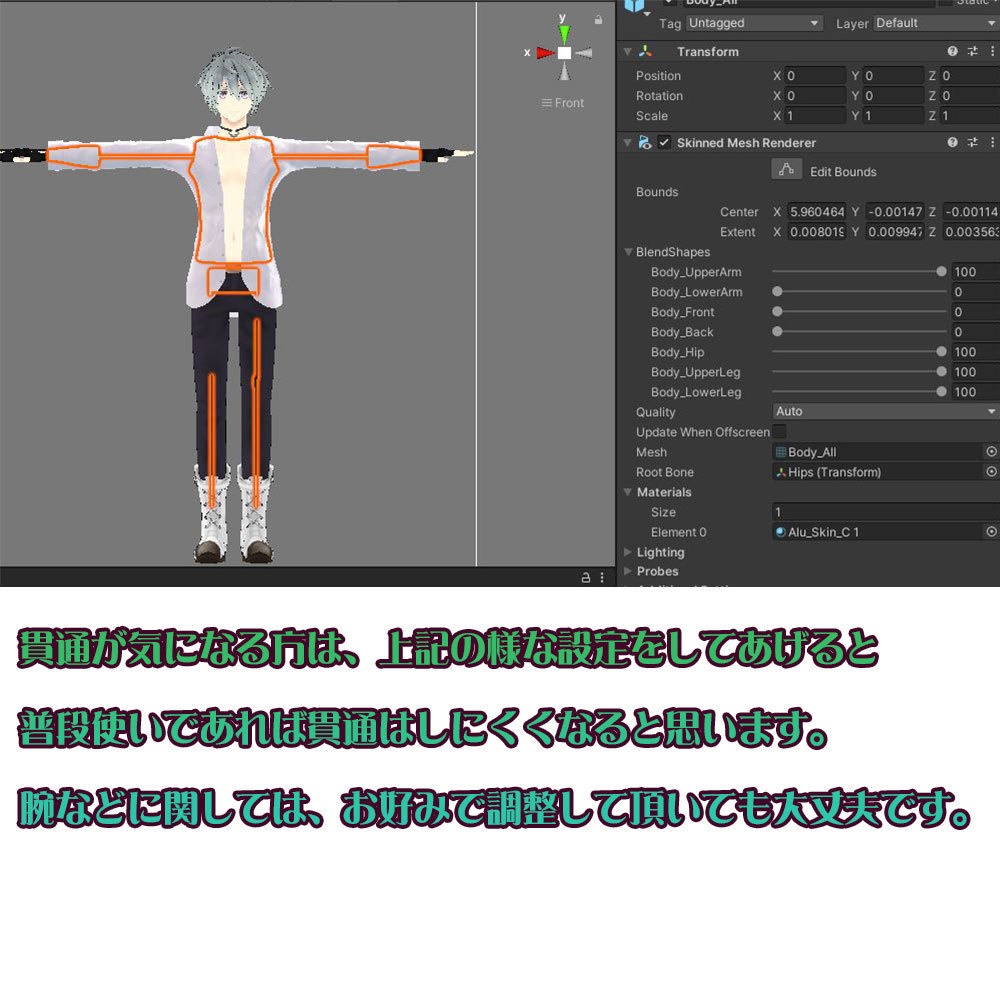Expand the Lighting section
1000x1000 pixels.
[628, 552]
